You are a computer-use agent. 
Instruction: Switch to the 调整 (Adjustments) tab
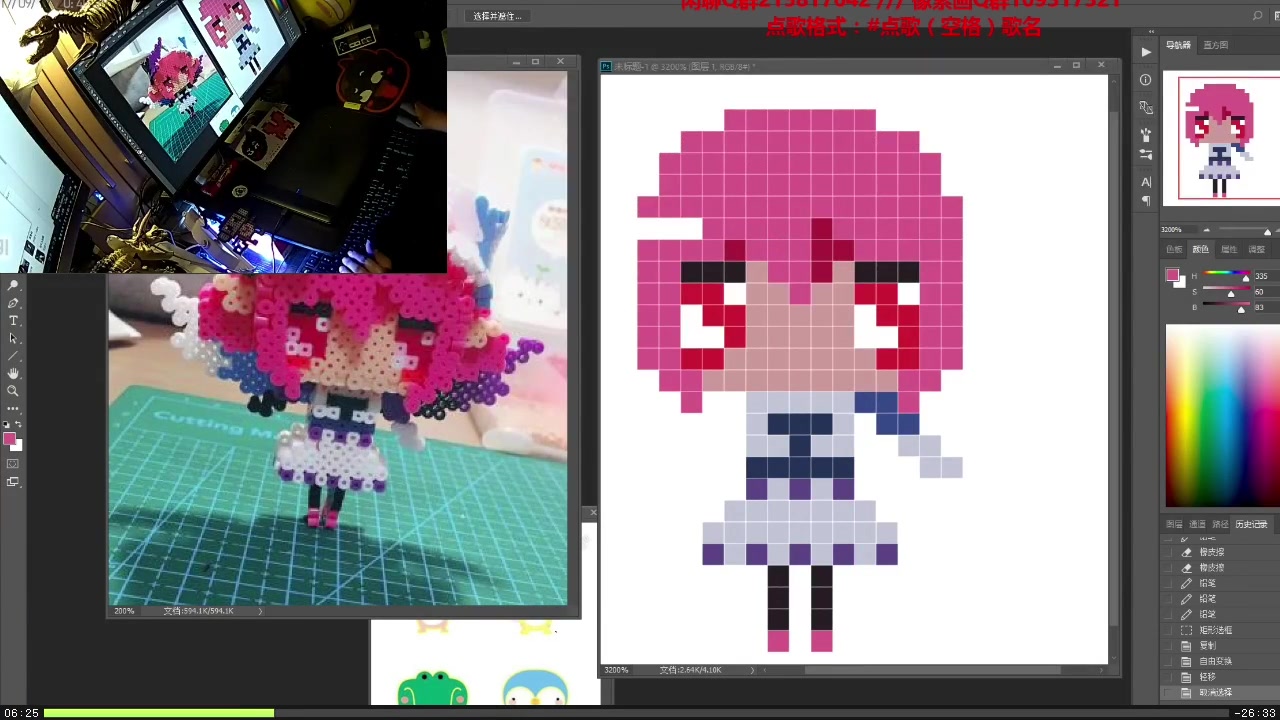(1257, 249)
